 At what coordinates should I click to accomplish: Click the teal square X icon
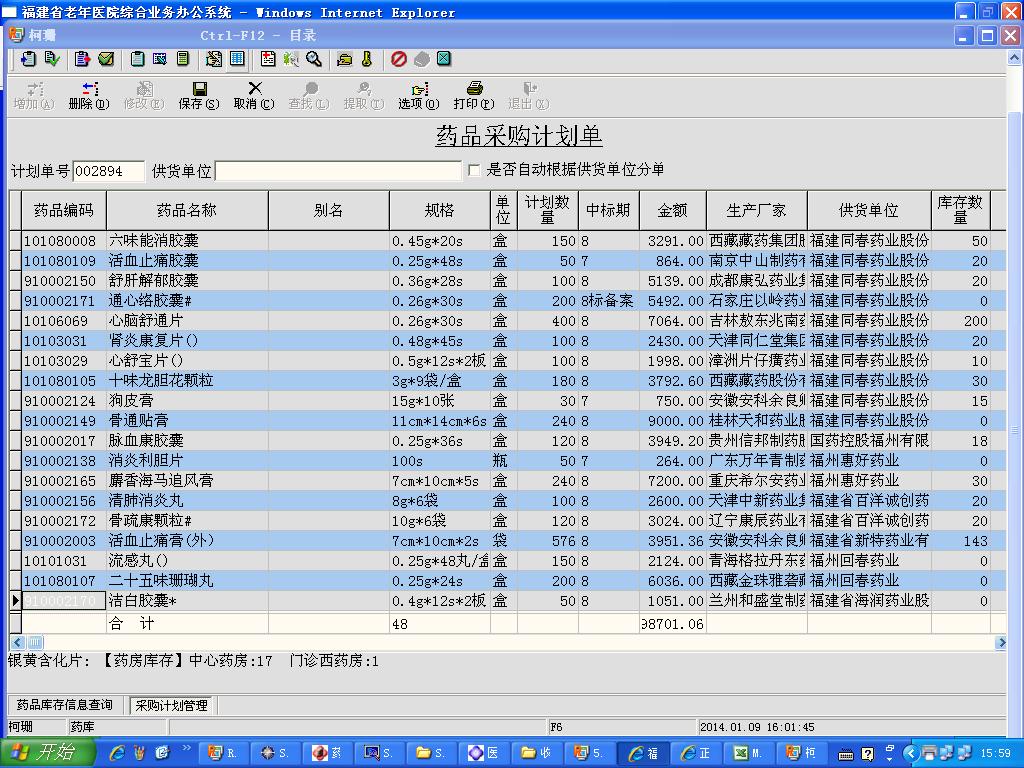point(443,59)
